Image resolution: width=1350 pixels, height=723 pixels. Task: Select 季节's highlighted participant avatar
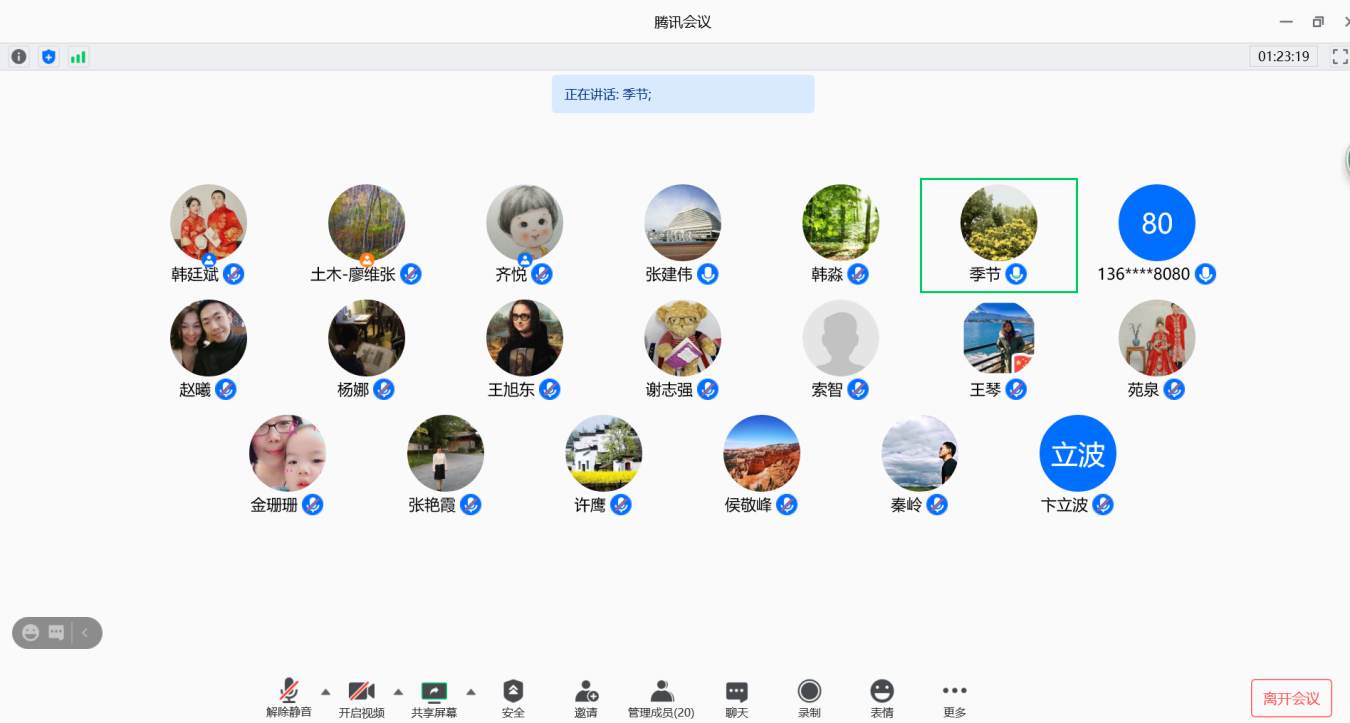tap(998, 223)
